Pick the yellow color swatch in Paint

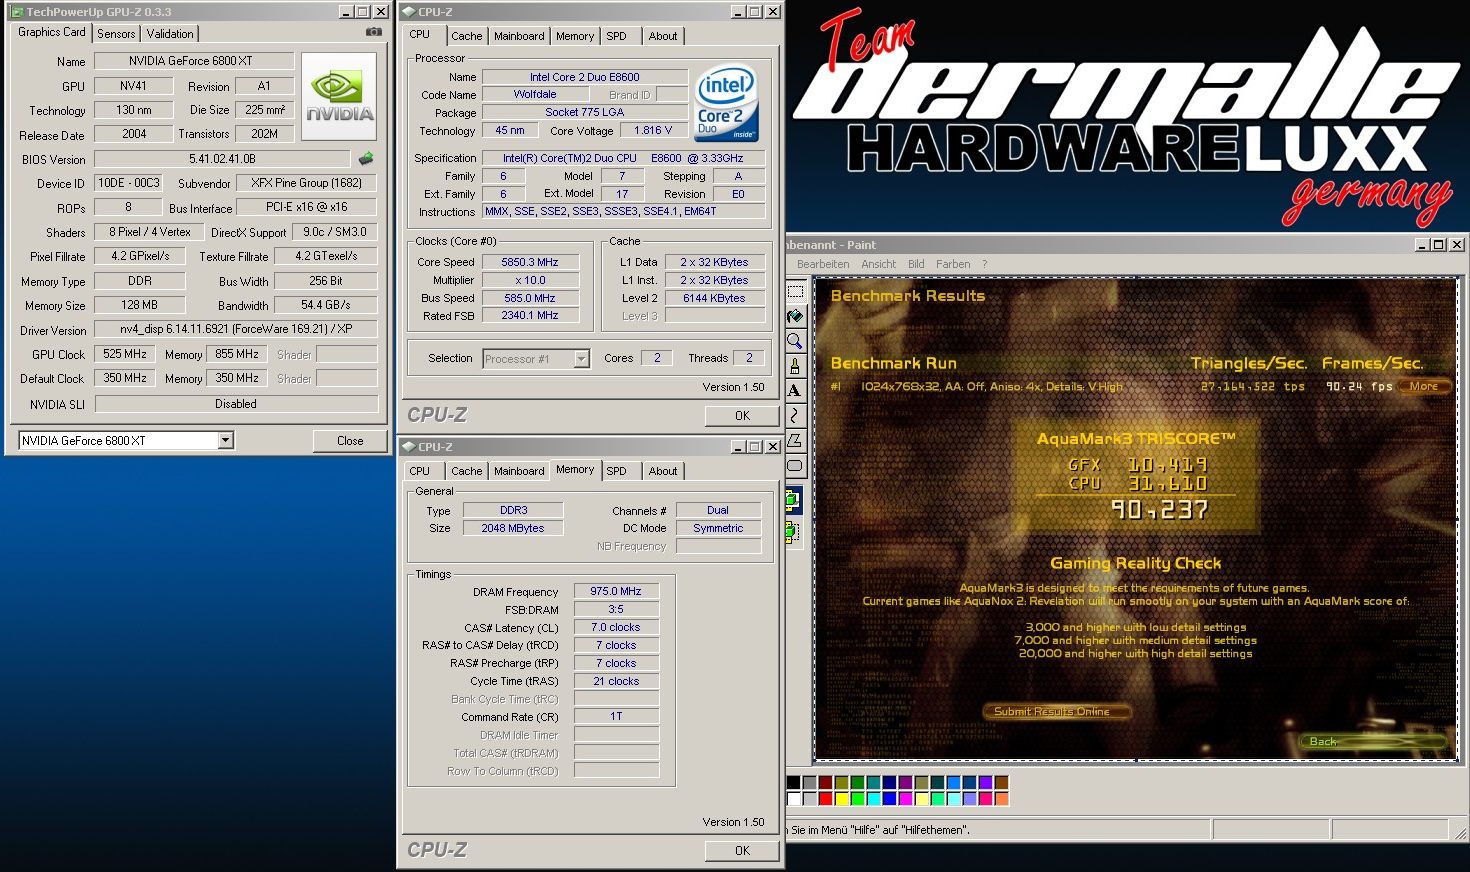[x=841, y=798]
